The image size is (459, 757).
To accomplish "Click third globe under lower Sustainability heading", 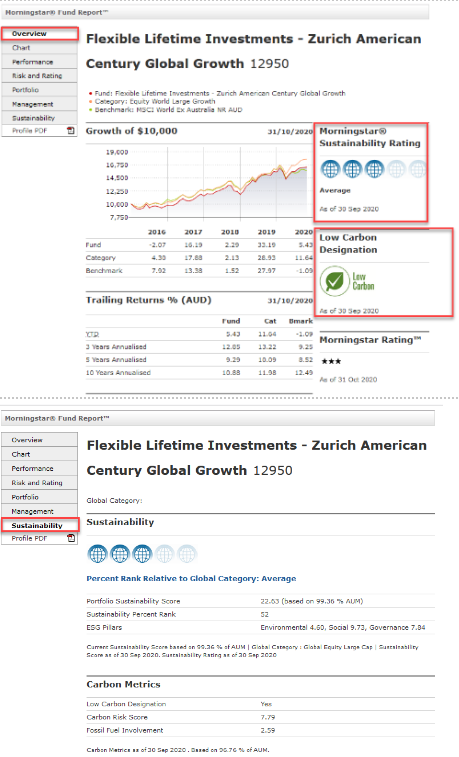I will (142, 554).
